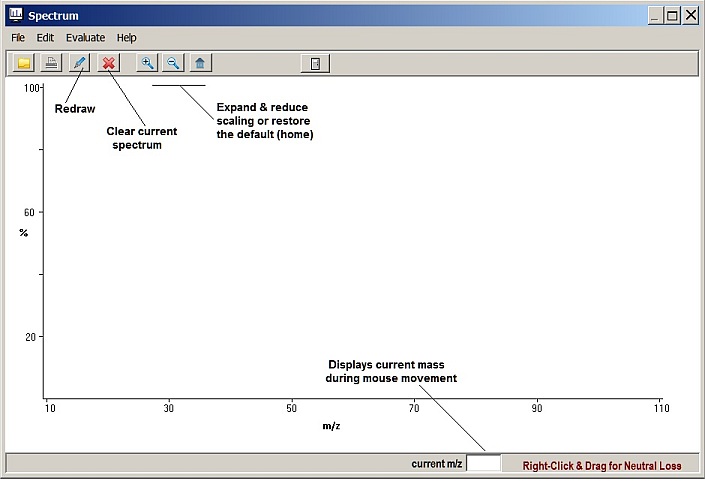
Task: Open the Help menu
Action: tap(126, 37)
